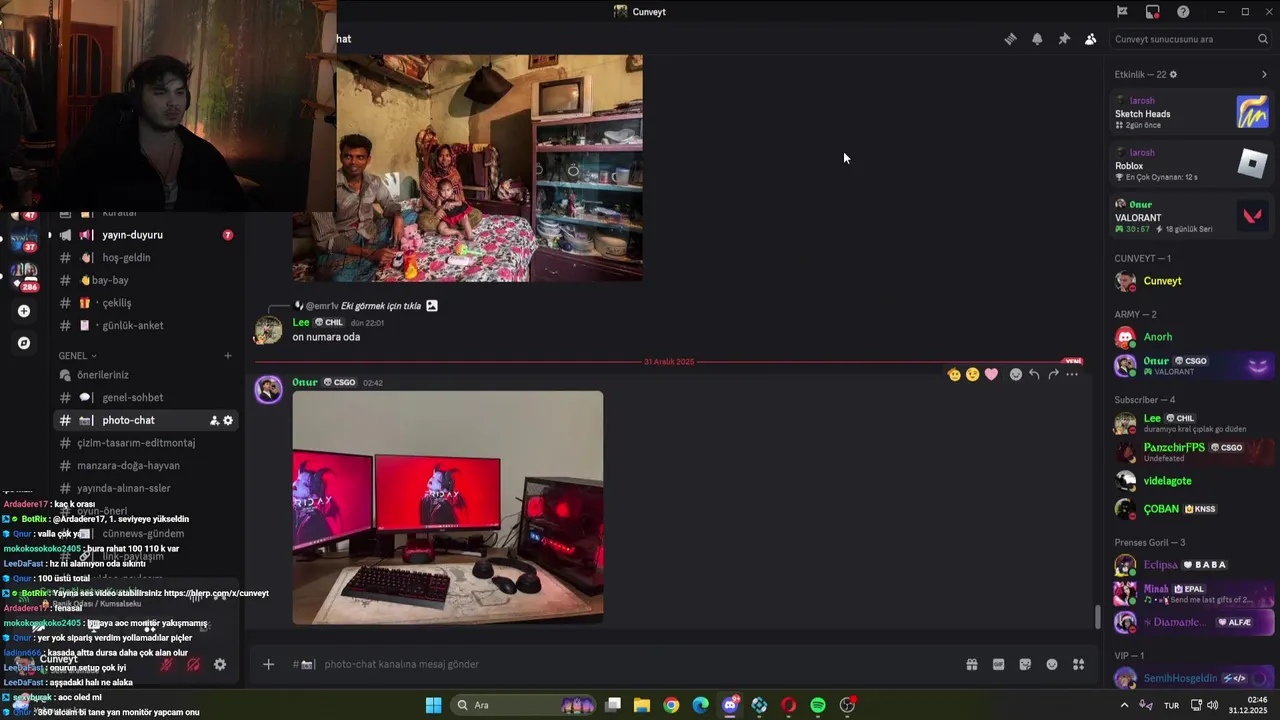This screenshot has width=1280, height=720.
Task: Open the GIF picker
Action: [998, 664]
